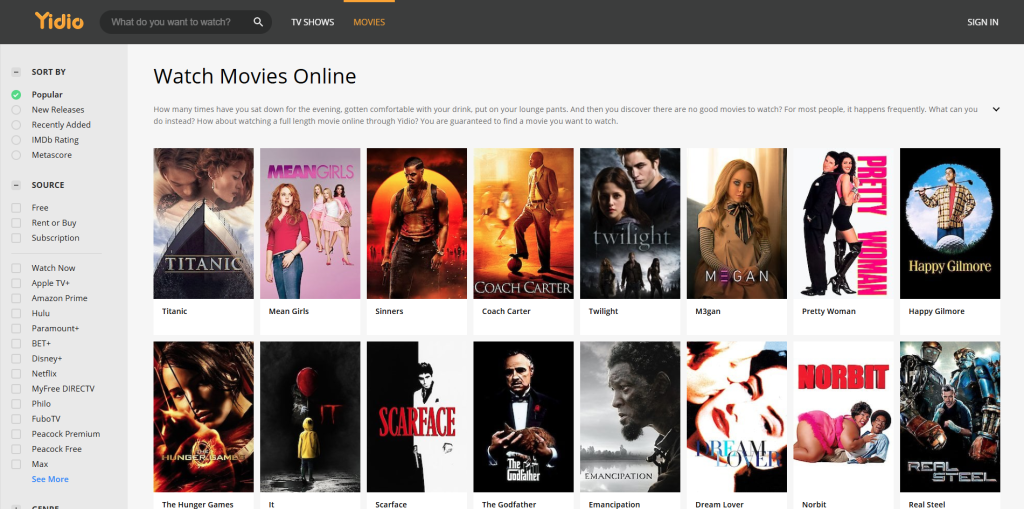Click the Twilight title text
The width and height of the screenshot is (1024, 509).
[x=603, y=311]
